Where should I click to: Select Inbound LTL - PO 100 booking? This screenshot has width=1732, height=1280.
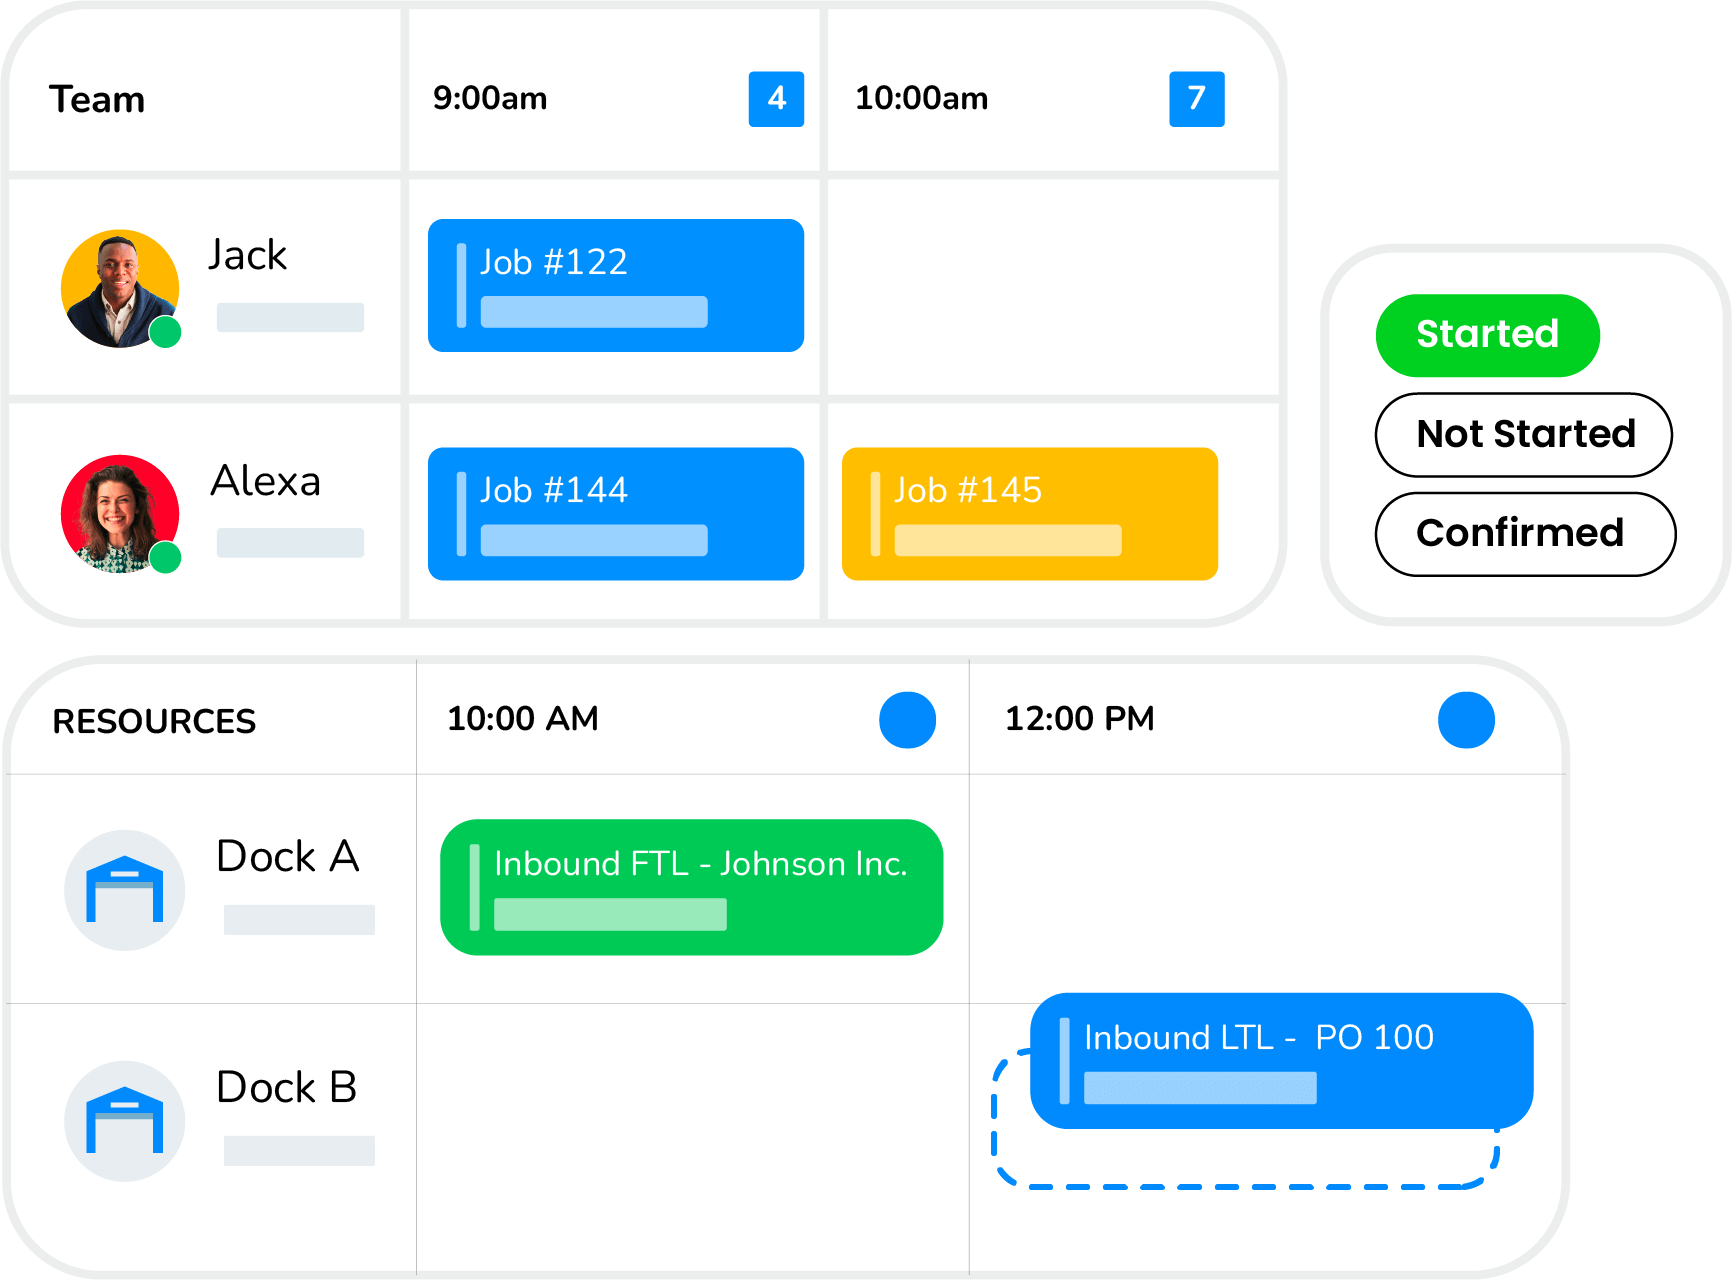click(1281, 1060)
